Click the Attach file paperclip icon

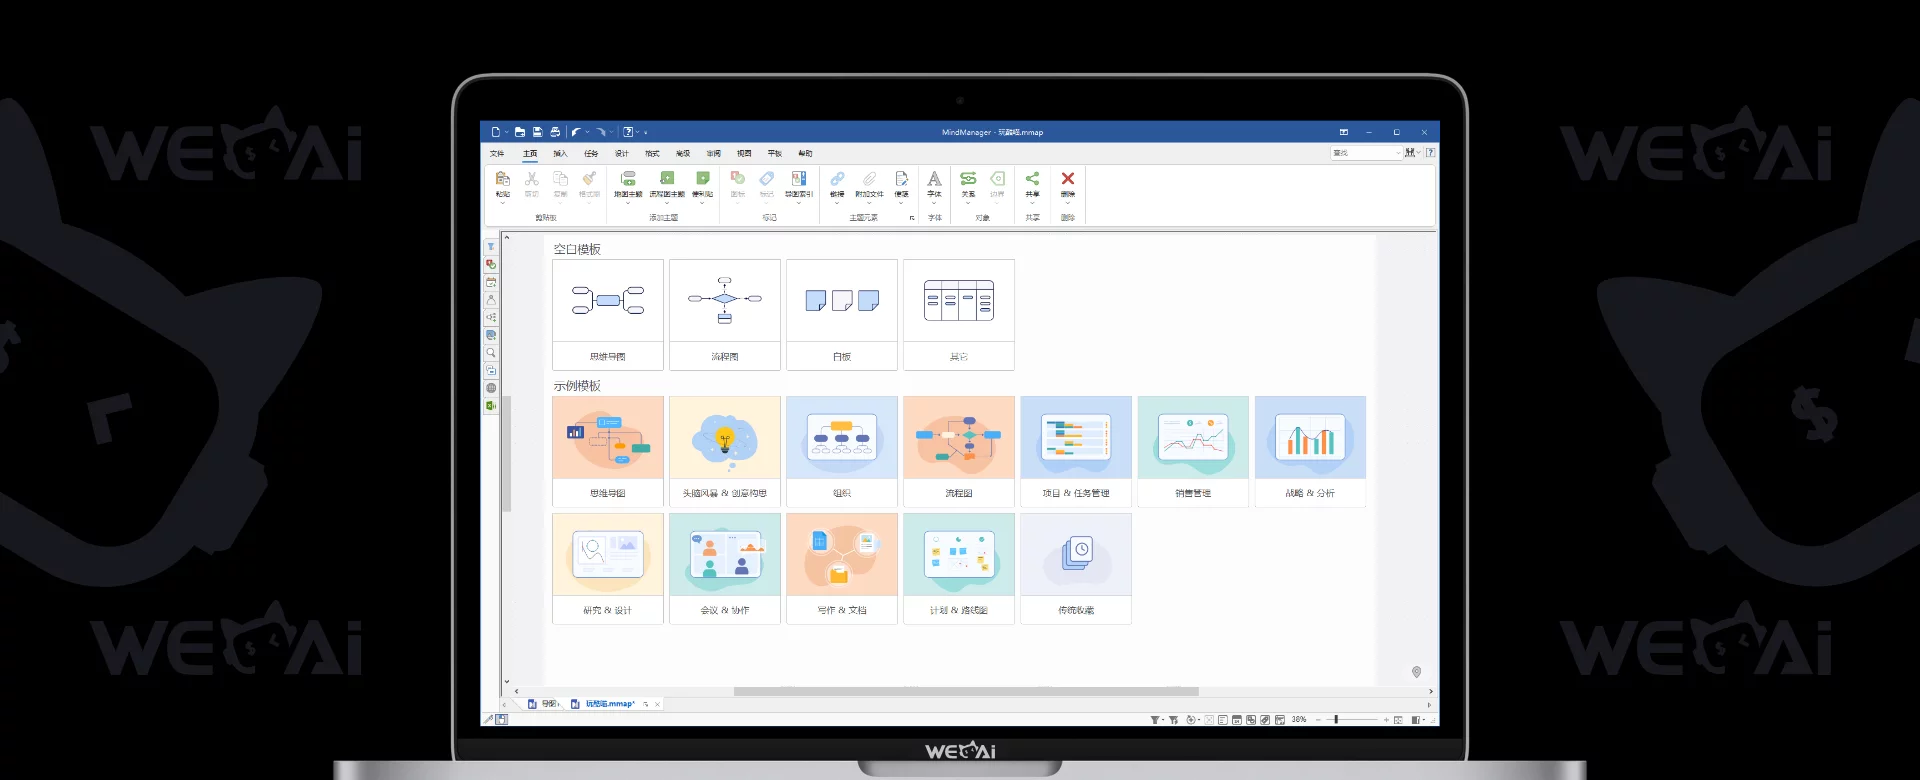pos(869,179)
